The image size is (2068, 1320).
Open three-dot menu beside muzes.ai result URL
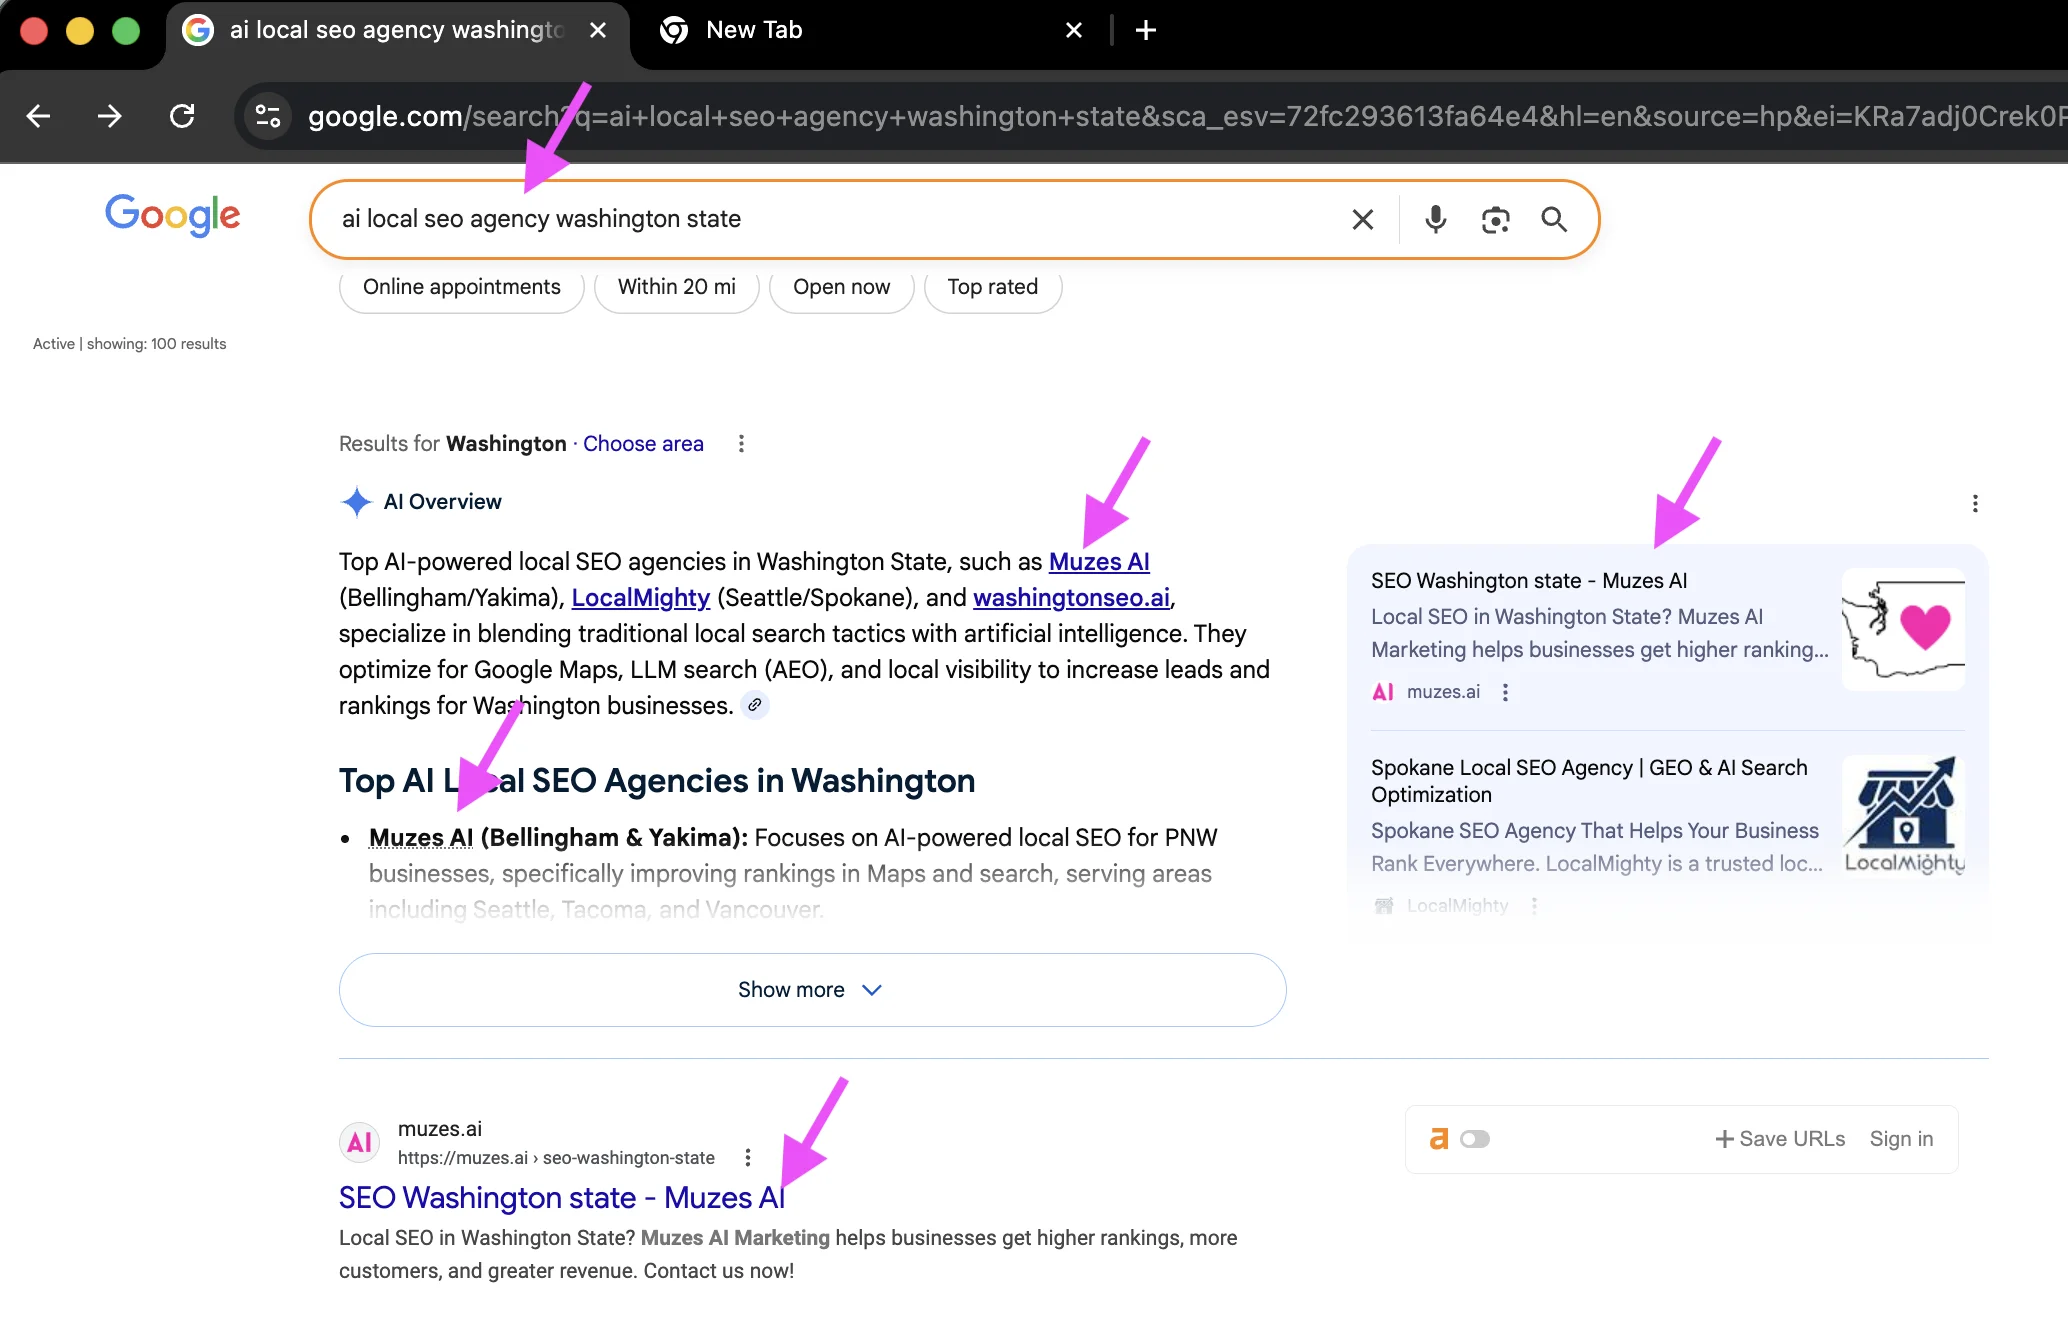pos(747,1157)
